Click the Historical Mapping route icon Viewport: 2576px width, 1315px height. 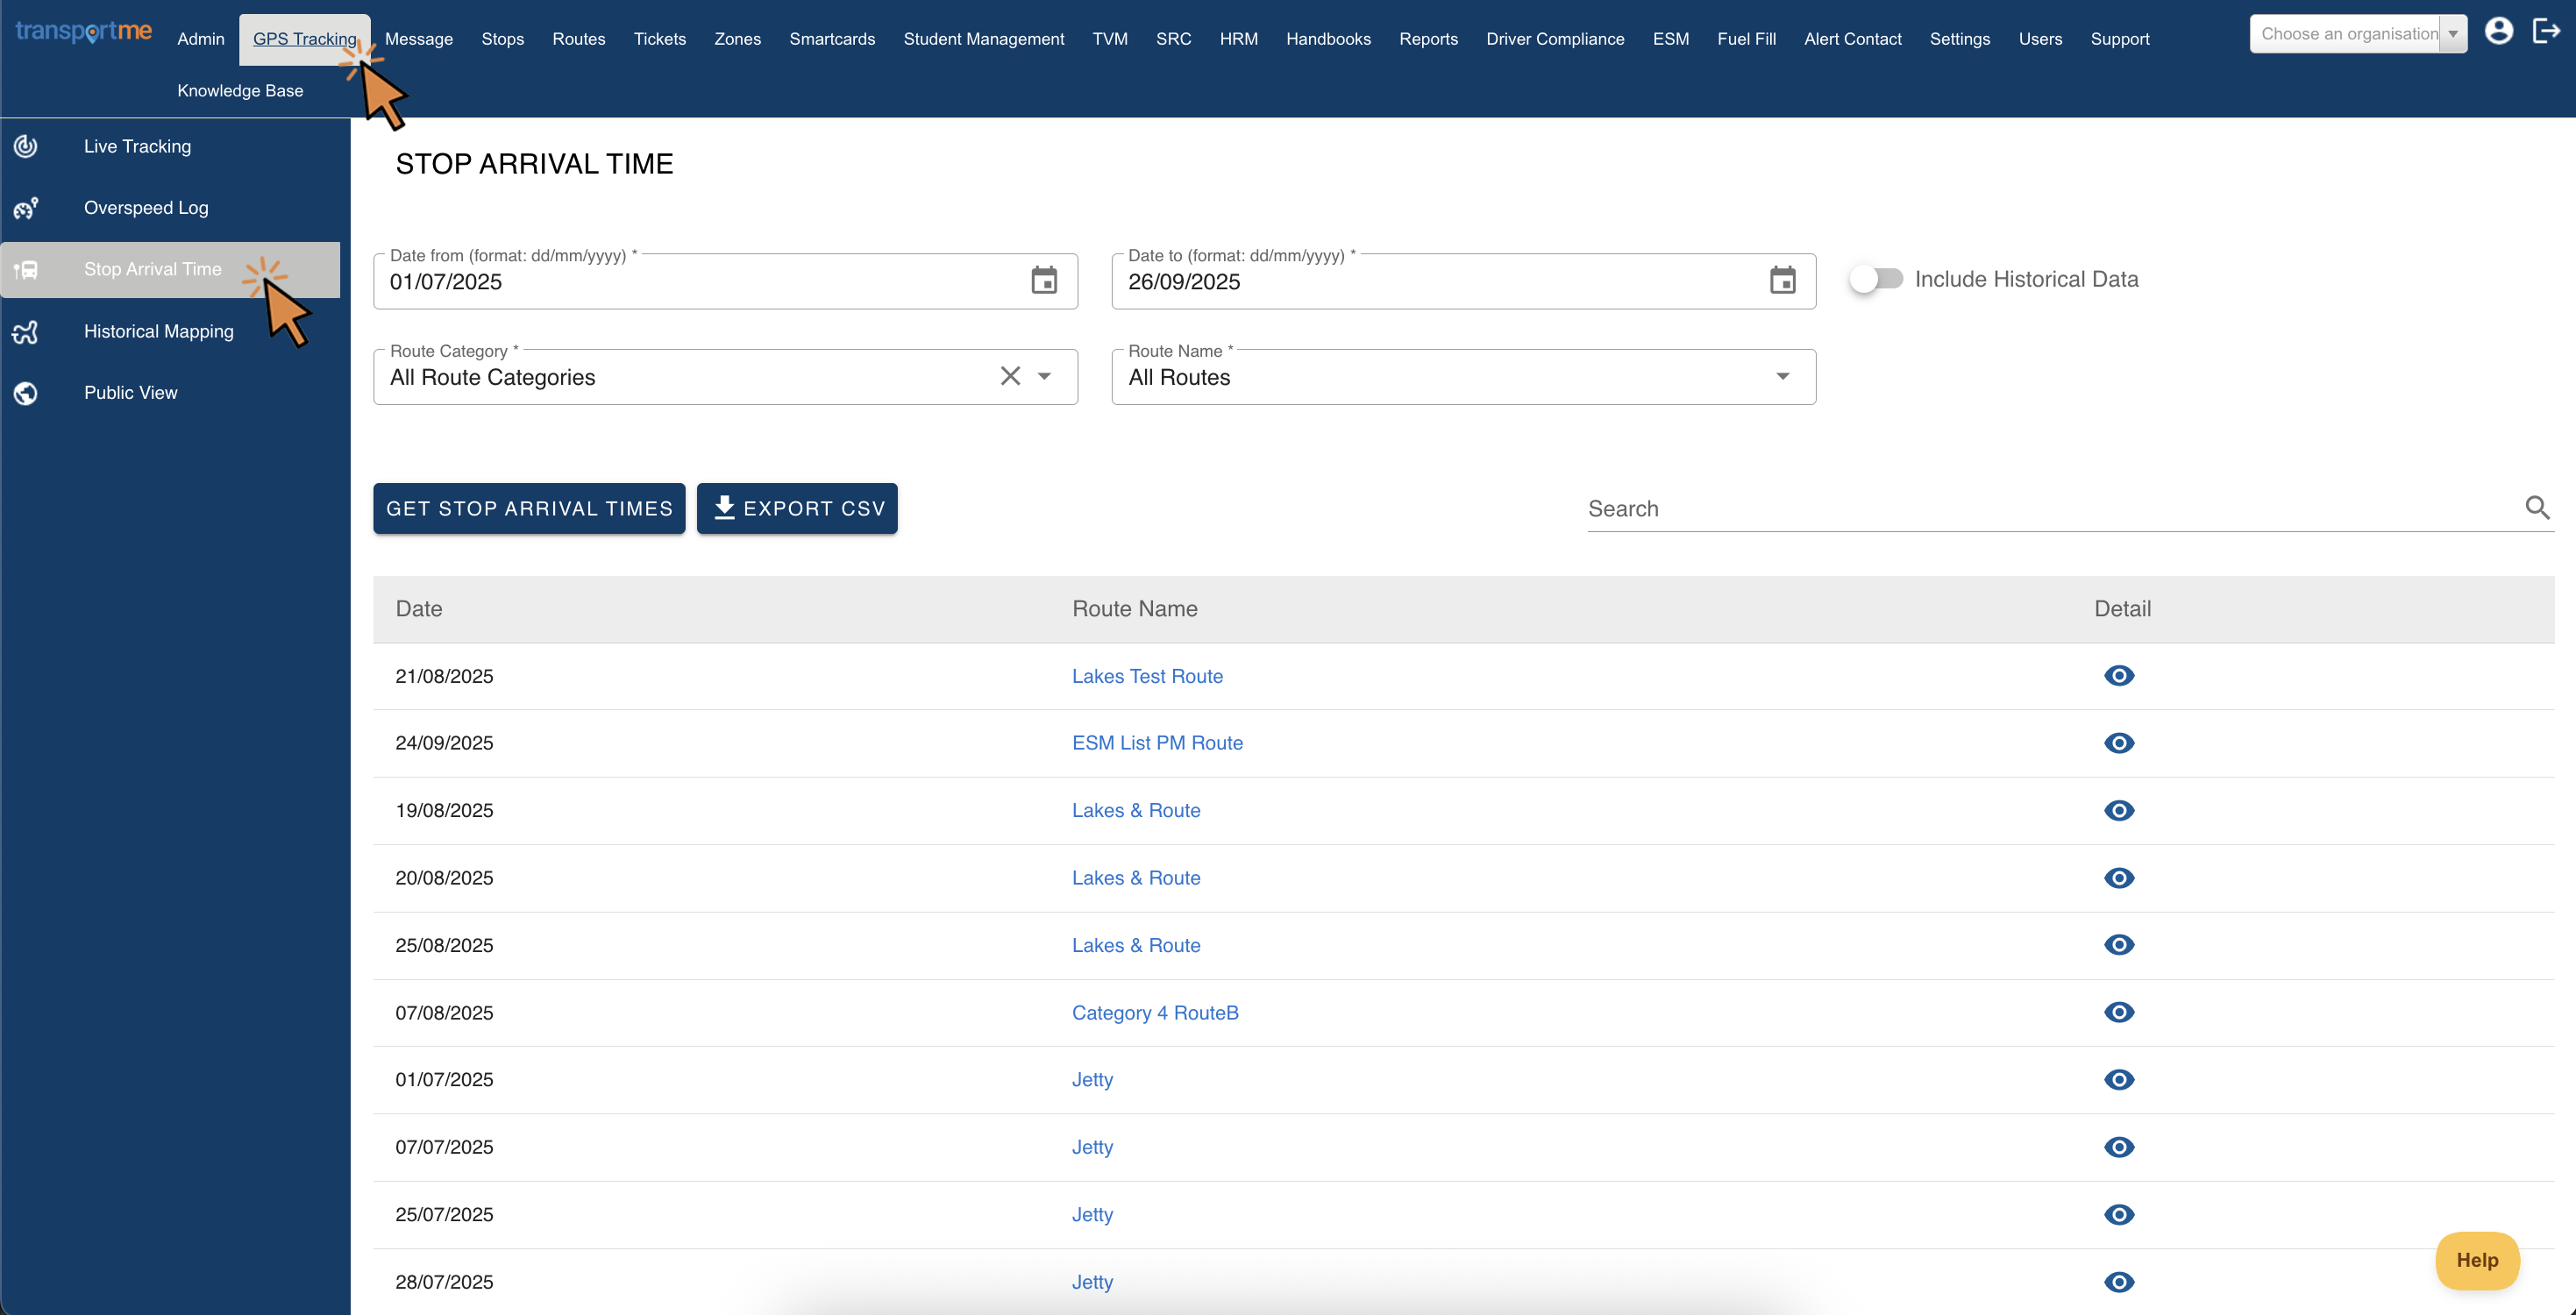(x=26, y=331)
